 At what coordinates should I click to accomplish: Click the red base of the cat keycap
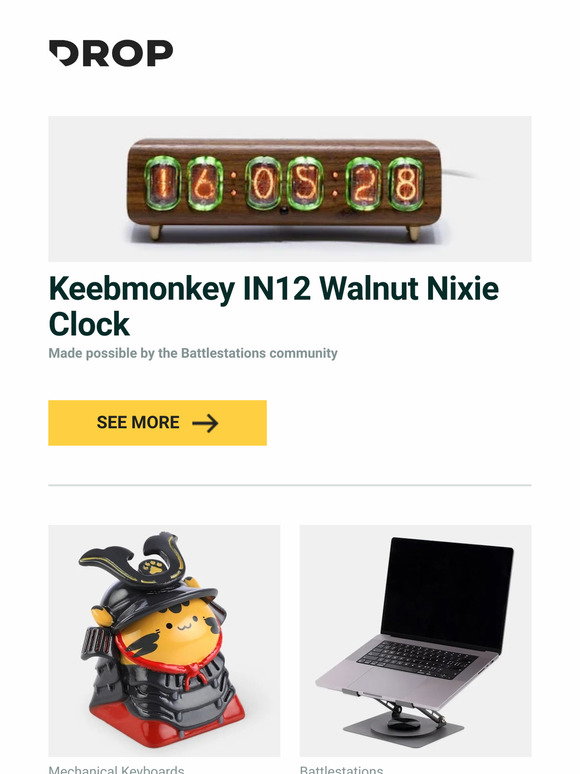point(168,724)
